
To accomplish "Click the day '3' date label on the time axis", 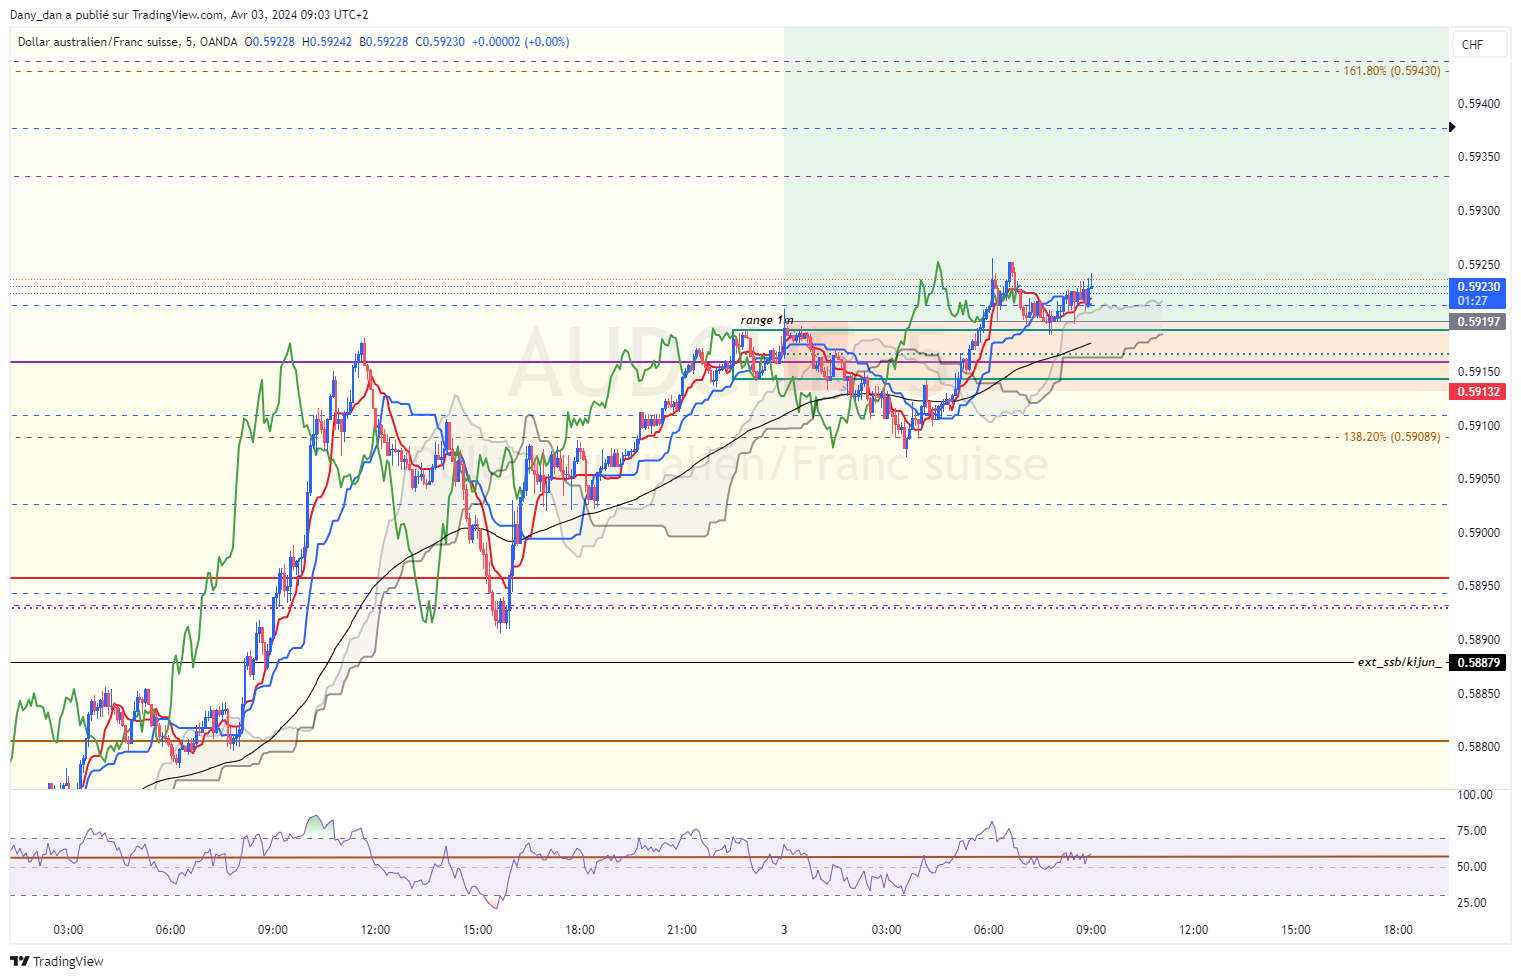I will pyautogui.click(x=784, y=930).
